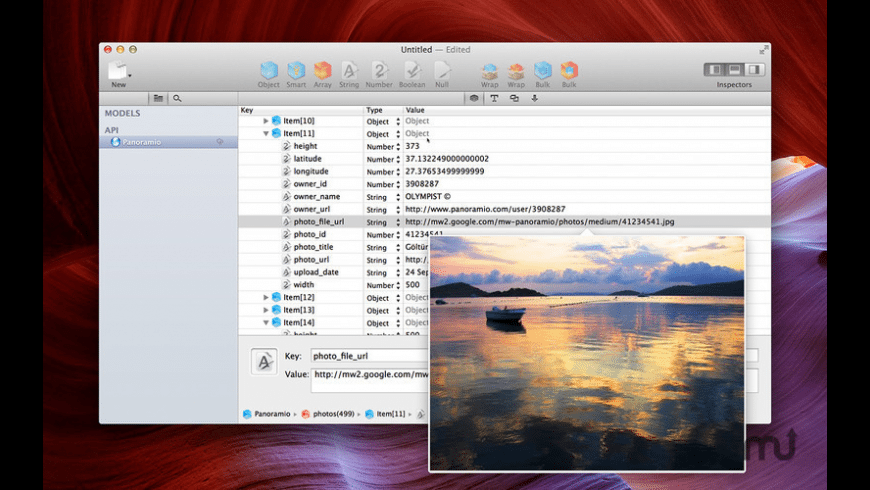Toggle the bottom inspector pane button
The height and width of the screenshot is (490, 870).
click(734, 70)
